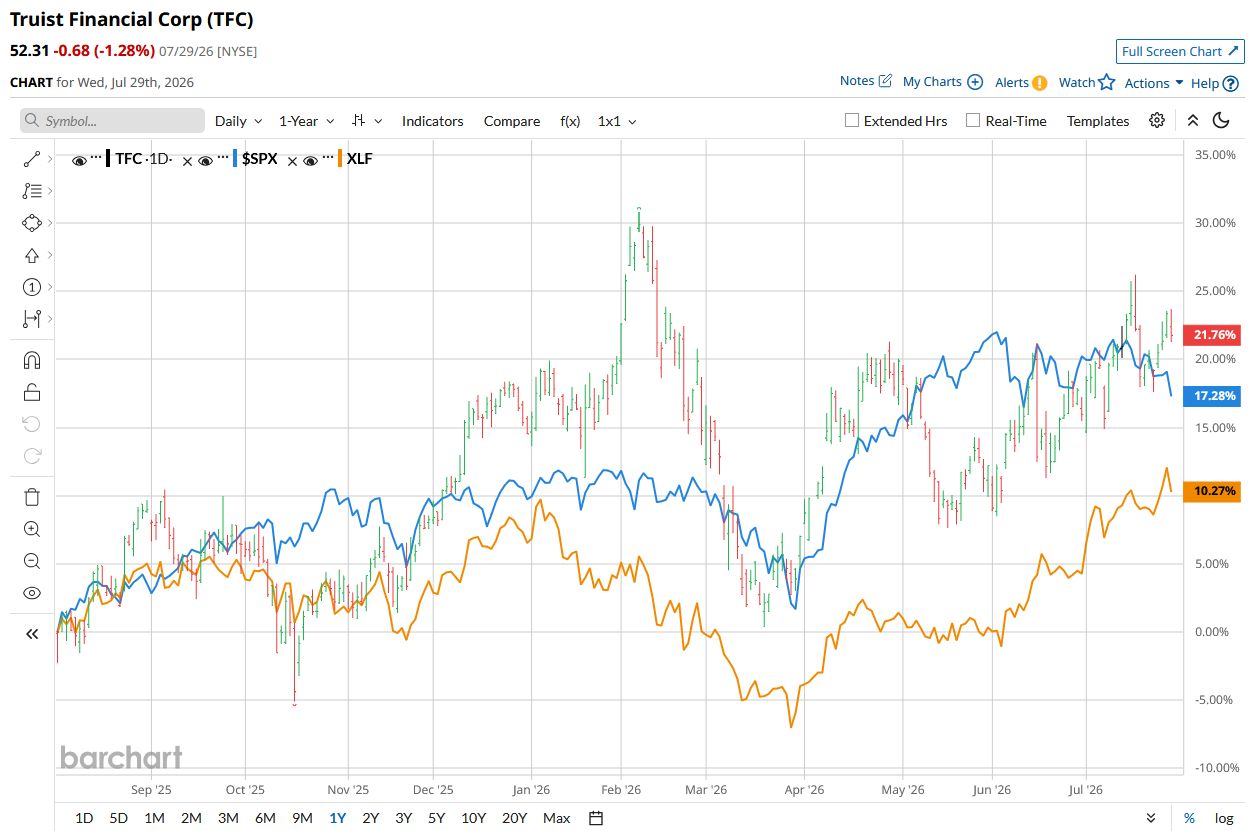Toggle percent scale mode

pos(1189,818)
